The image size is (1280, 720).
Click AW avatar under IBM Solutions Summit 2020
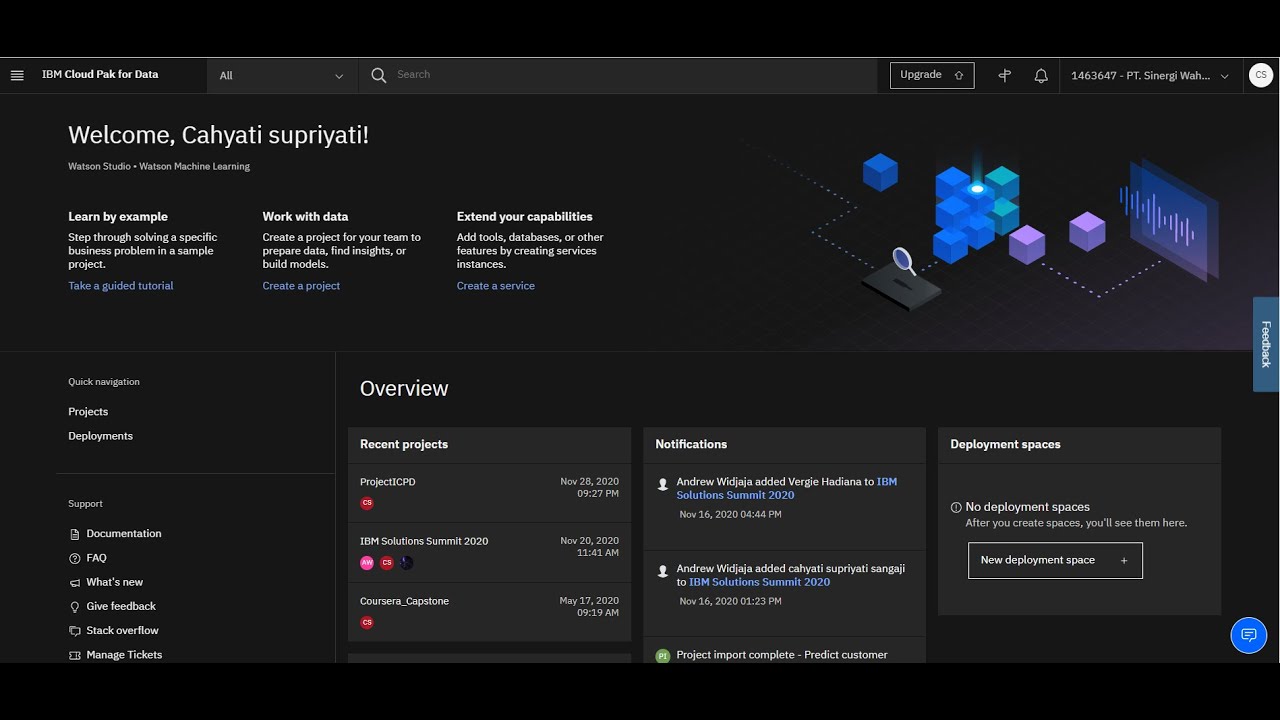click(367, 563)
